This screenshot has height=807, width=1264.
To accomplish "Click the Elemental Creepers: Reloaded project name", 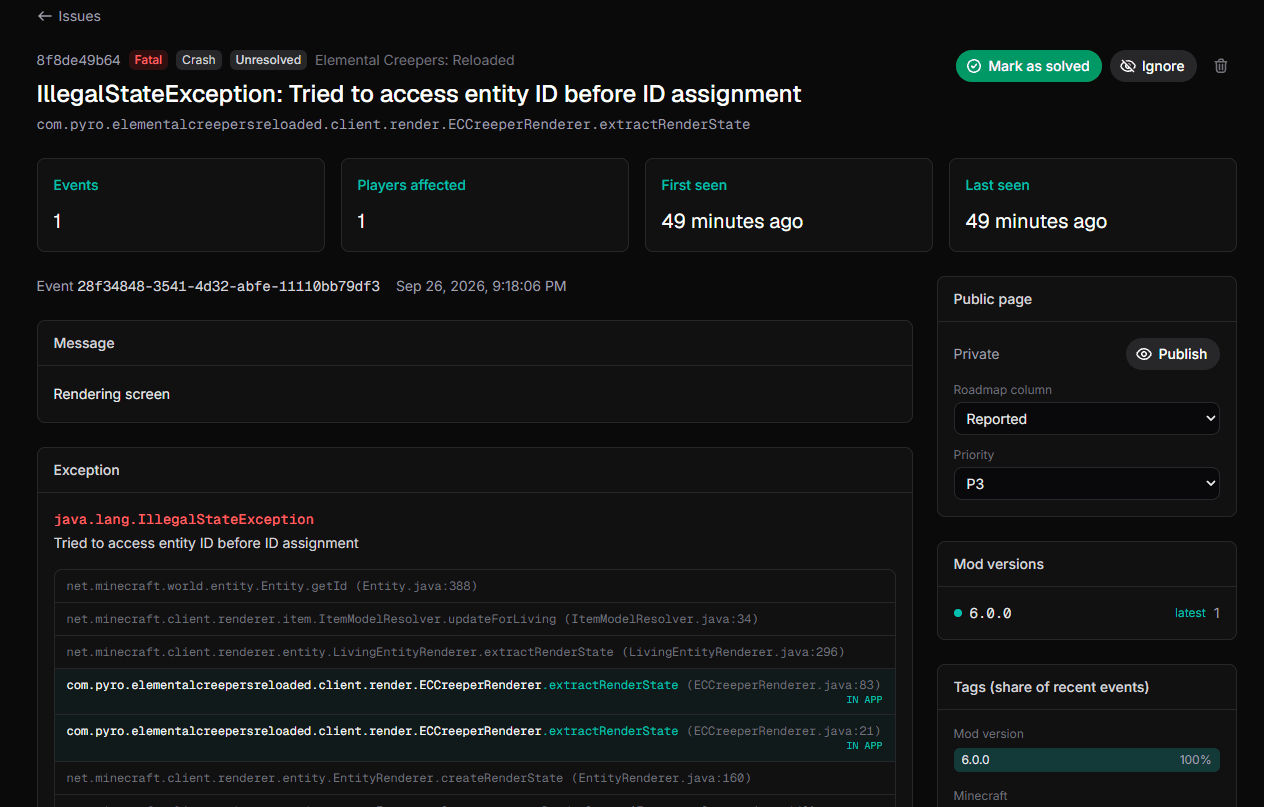I will (415, 60).
